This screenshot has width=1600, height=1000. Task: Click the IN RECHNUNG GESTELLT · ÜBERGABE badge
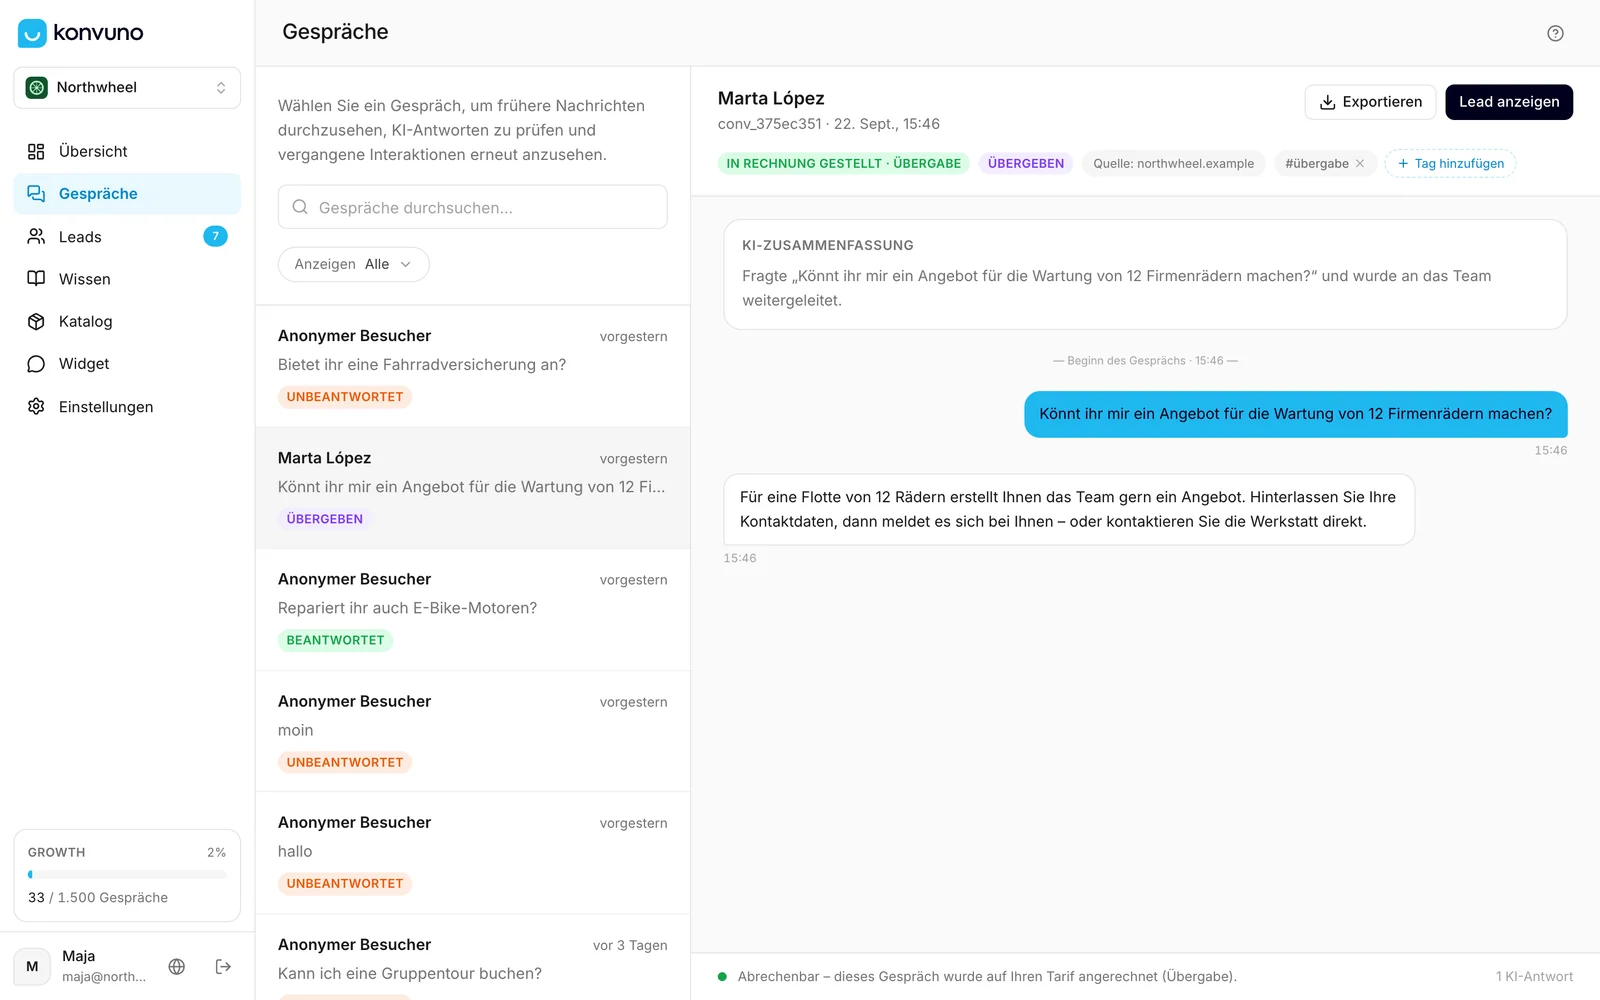[843, 163]
